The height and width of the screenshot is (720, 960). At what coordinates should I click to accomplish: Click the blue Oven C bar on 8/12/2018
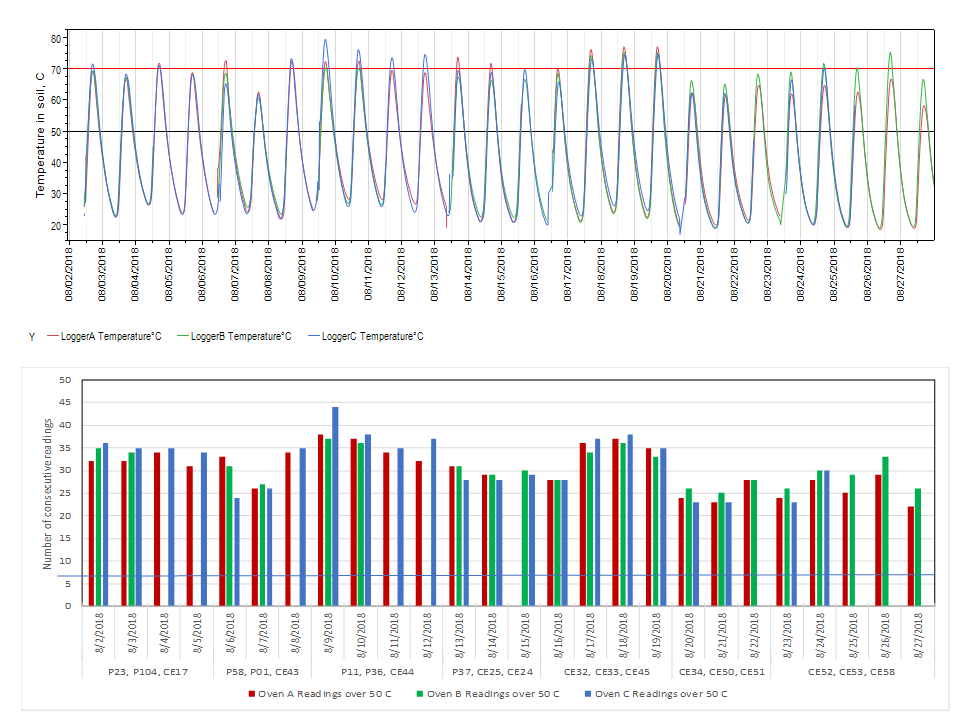tap(433, 522)
